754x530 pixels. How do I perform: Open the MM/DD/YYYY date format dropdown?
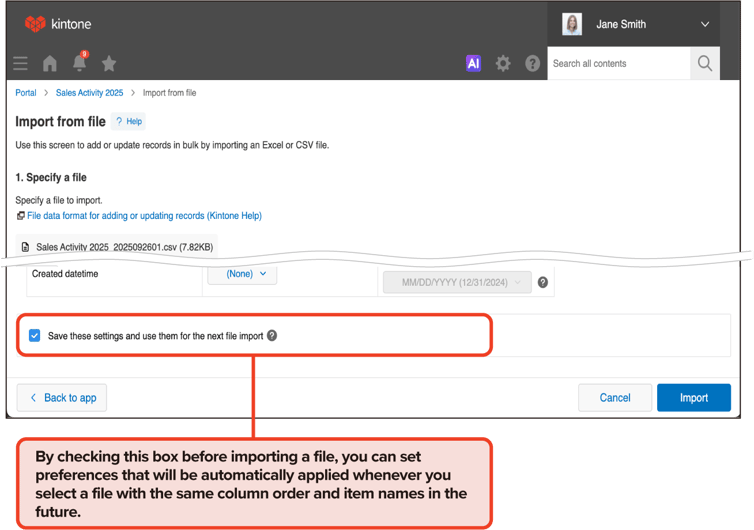click(x=457, y=282)
